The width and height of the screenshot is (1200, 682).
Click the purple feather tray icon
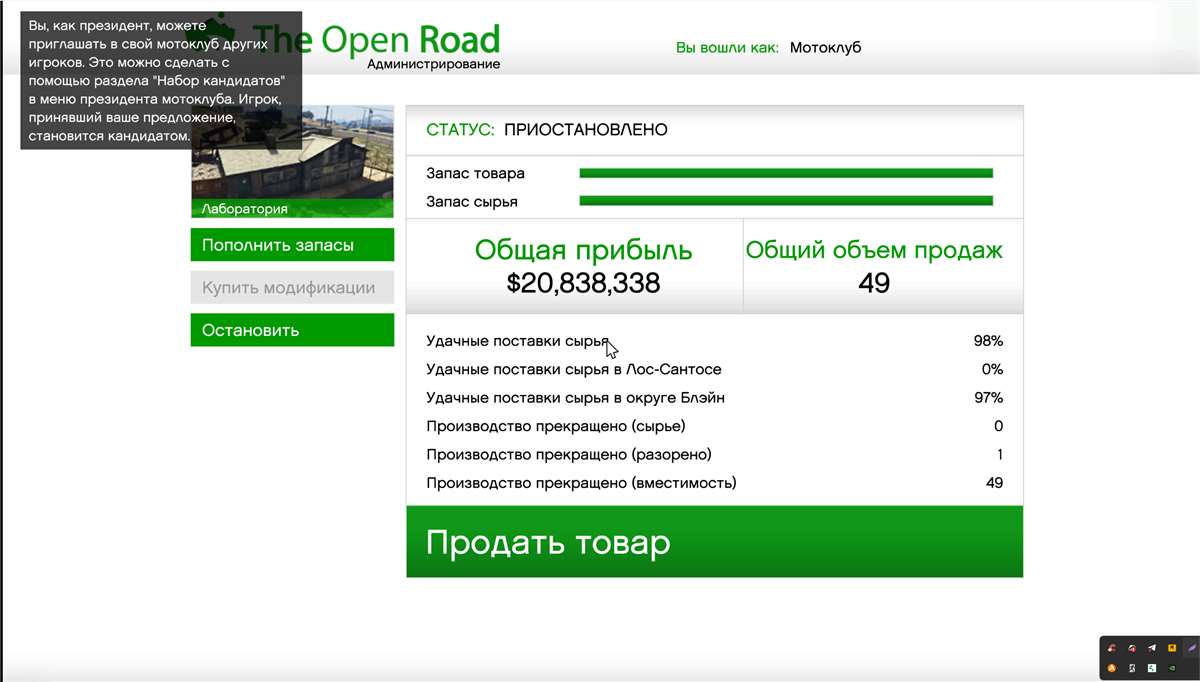[1192, 648]
